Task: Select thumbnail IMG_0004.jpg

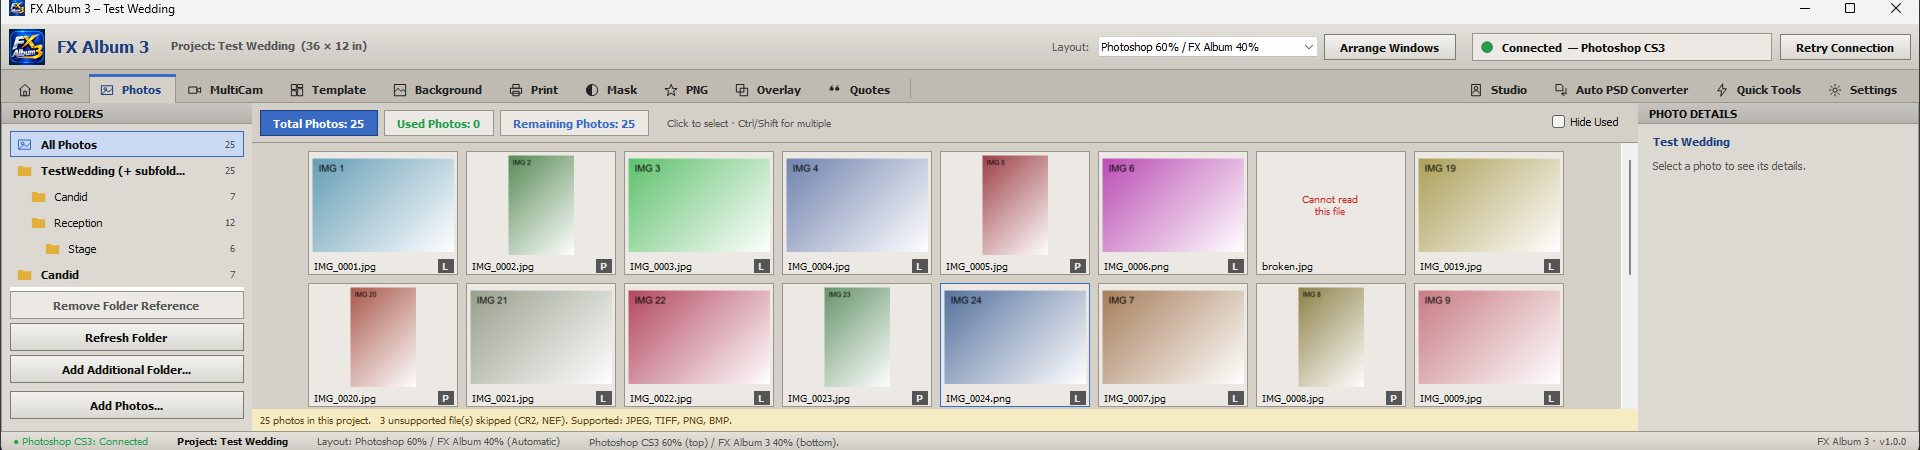Action: [857, 213]
